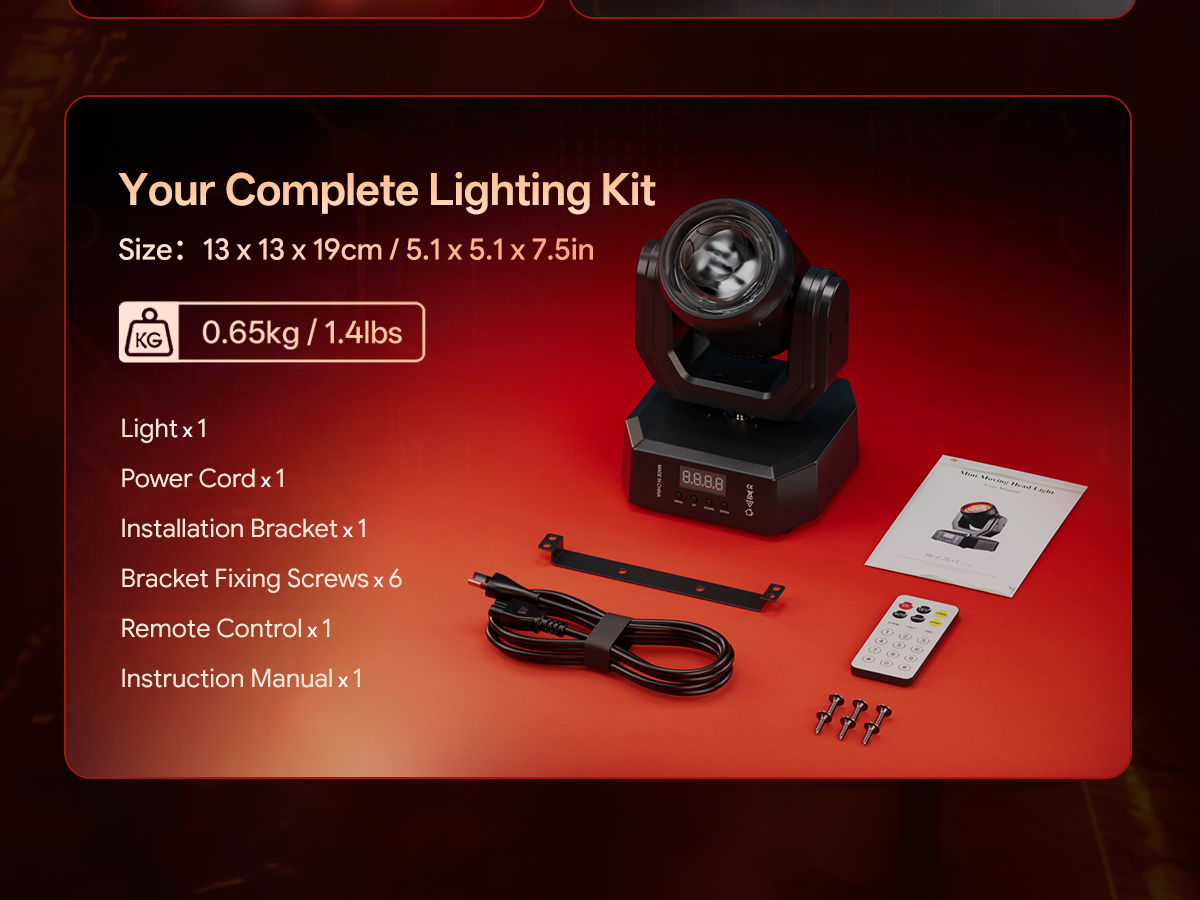
Task: Select the 'Power Cord x 1' list item
Action: click(203, 478)
